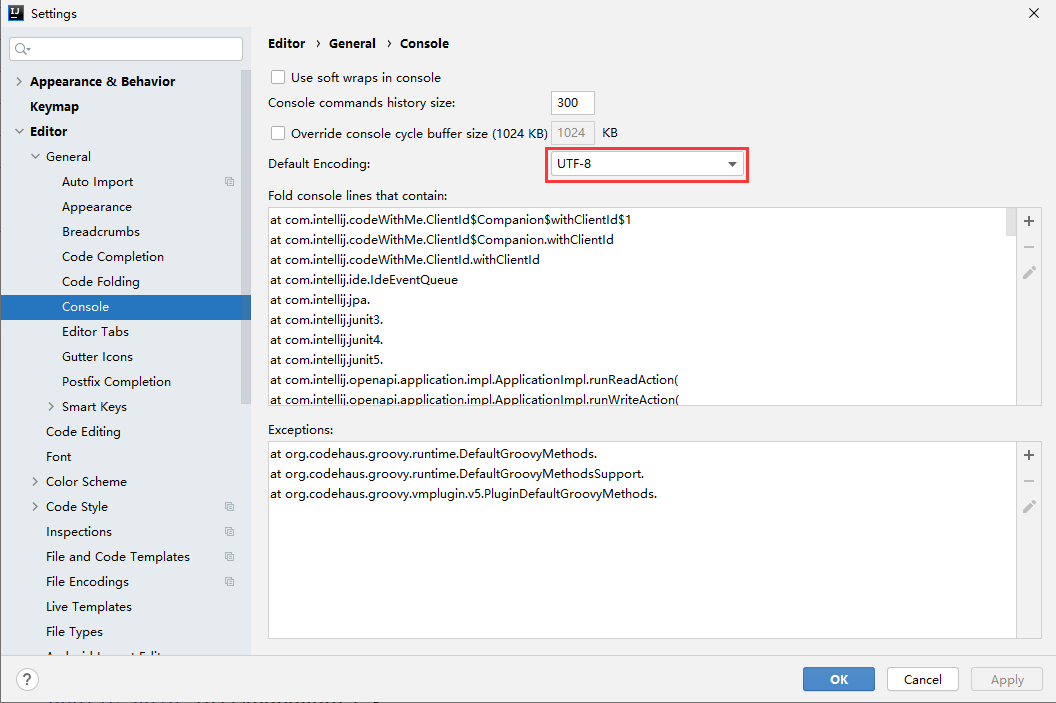Image resolution: width=1056 pixels, height=703 pixels.
Task: Open Code Editing settings
Action: pyautogui.click(x=84, y=432)
